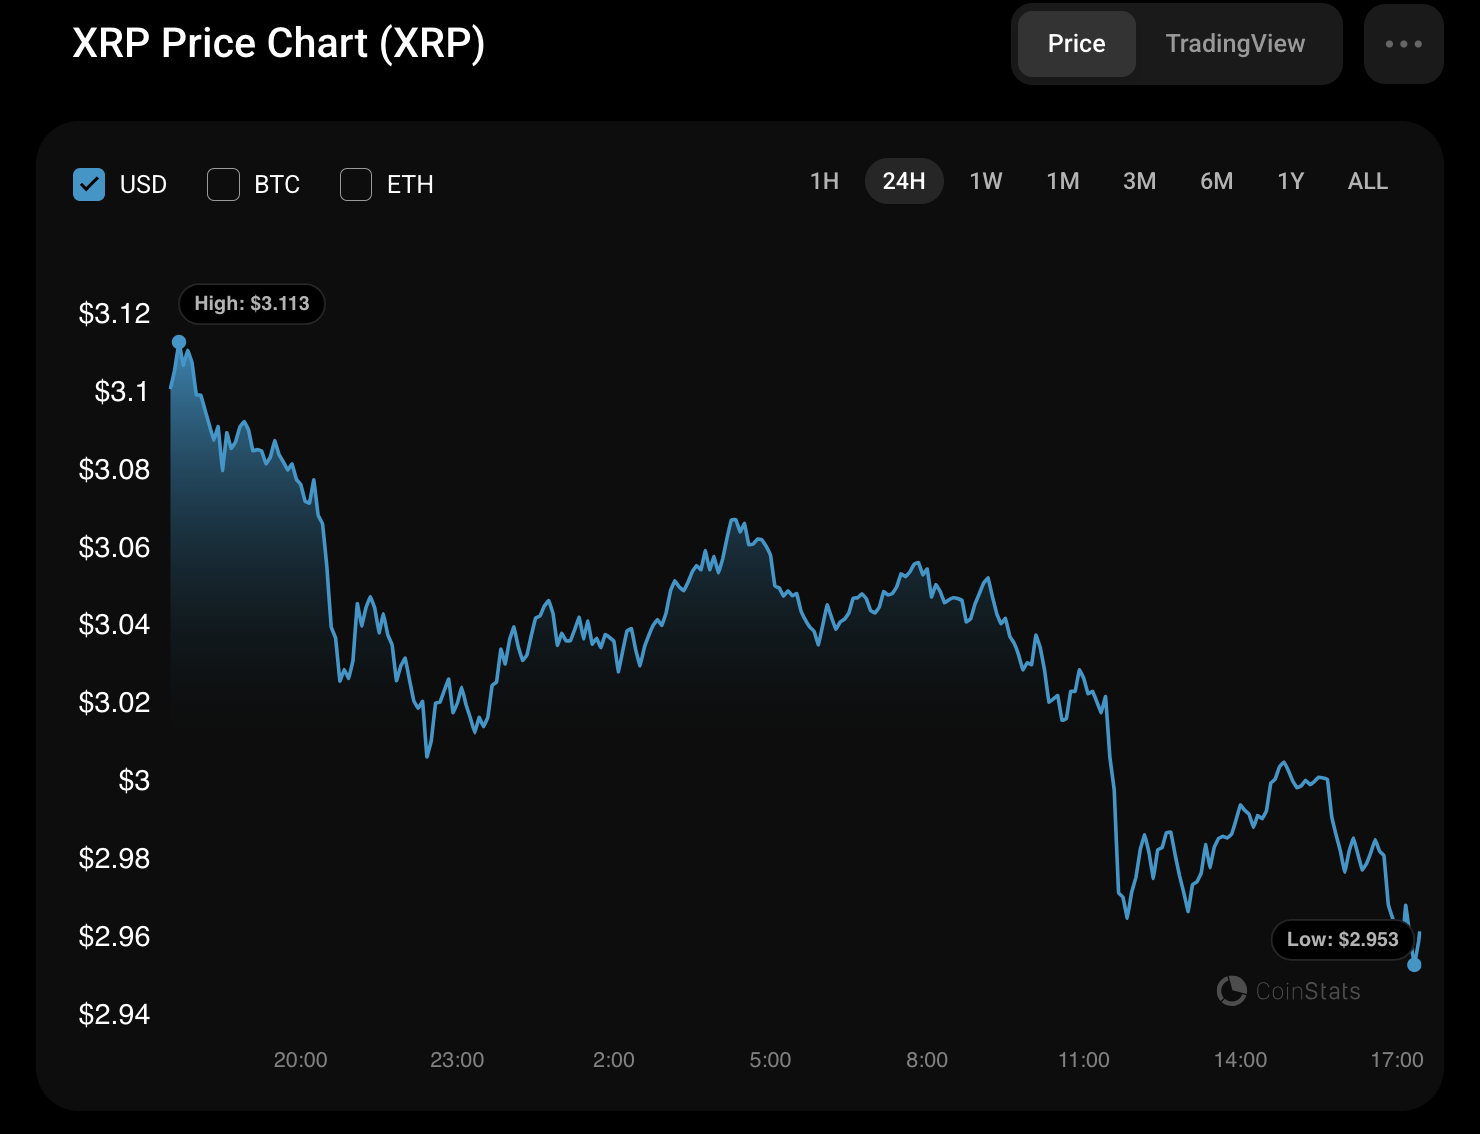Viewport: 1480px width, 1134px height.
Task: Click the High: $3.113 label
Action: [x=252, y=304]
